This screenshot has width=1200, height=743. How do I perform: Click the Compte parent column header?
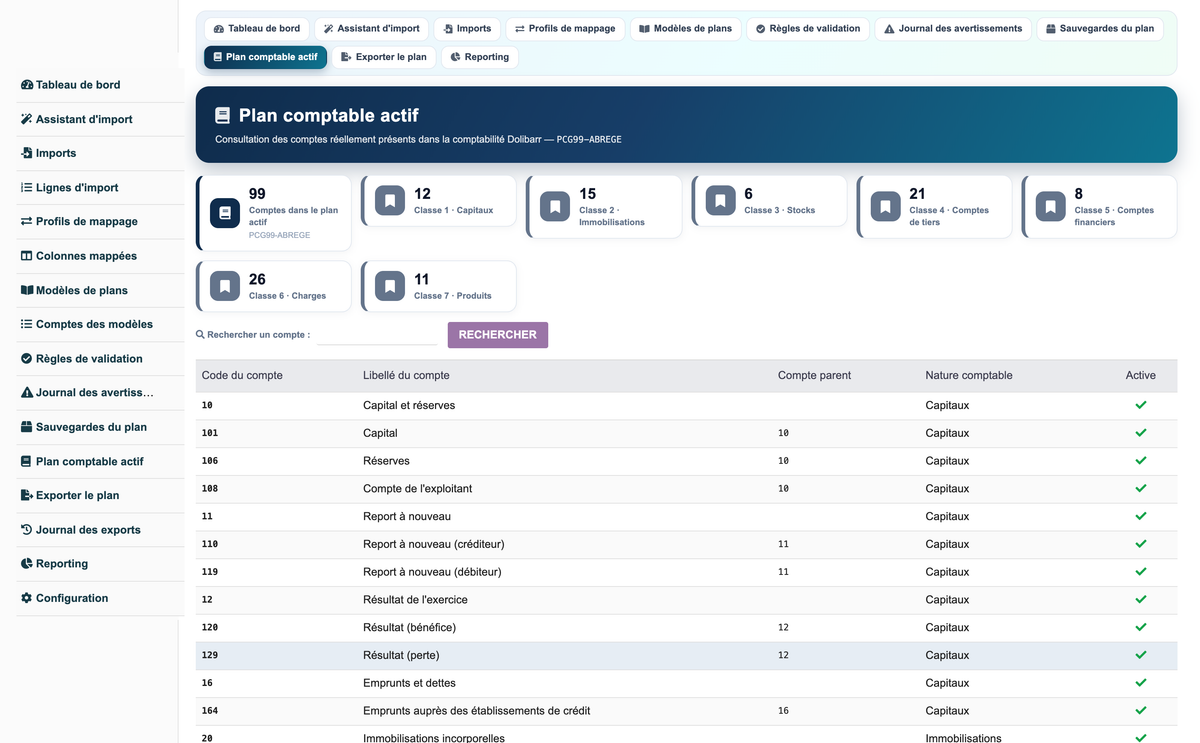click(814, 376)
